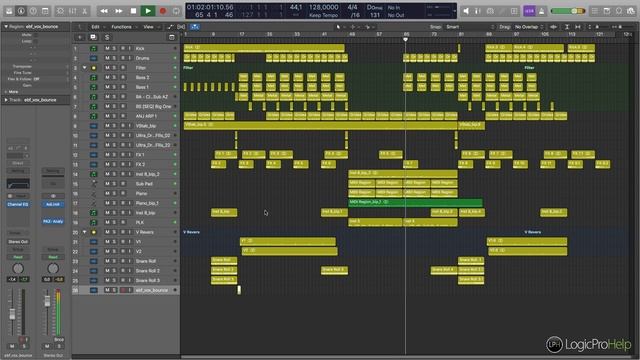Viewport: 640px width, 360px height.
Task: Open the Media Browser button
Action: click(631, 11)
